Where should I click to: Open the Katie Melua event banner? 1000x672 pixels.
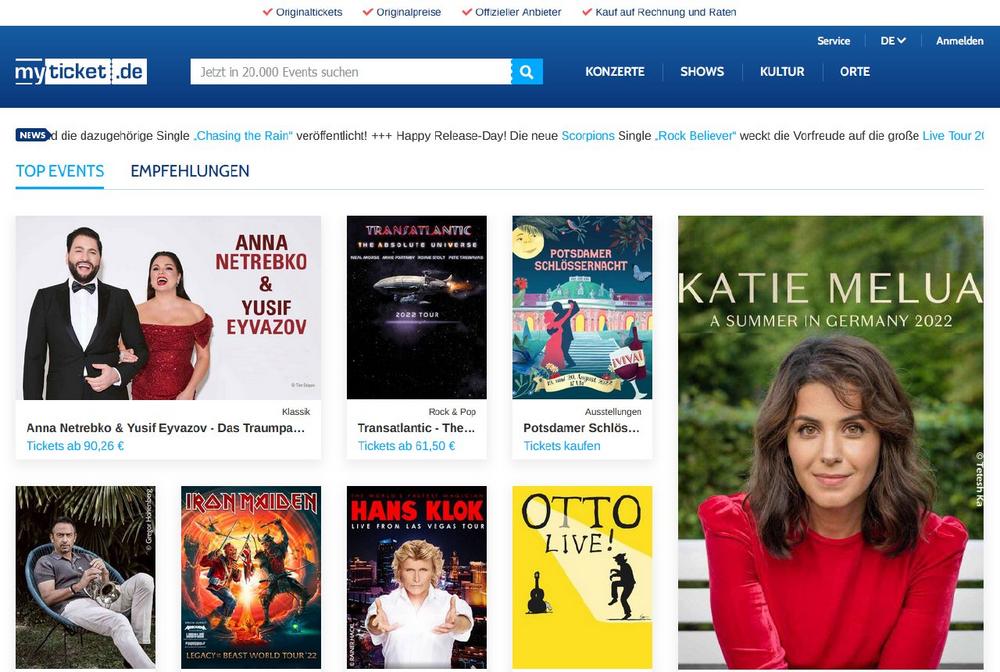[830, 440]
